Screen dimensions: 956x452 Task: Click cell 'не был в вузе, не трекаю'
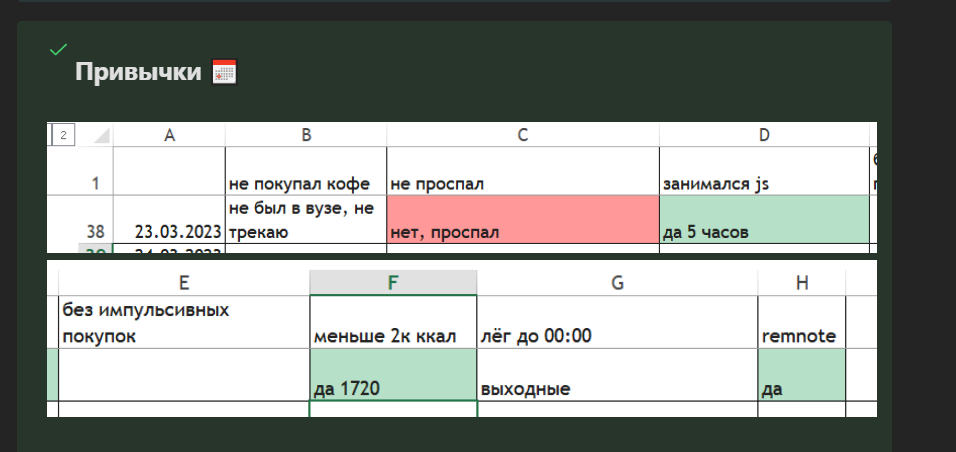click(306, 220)
